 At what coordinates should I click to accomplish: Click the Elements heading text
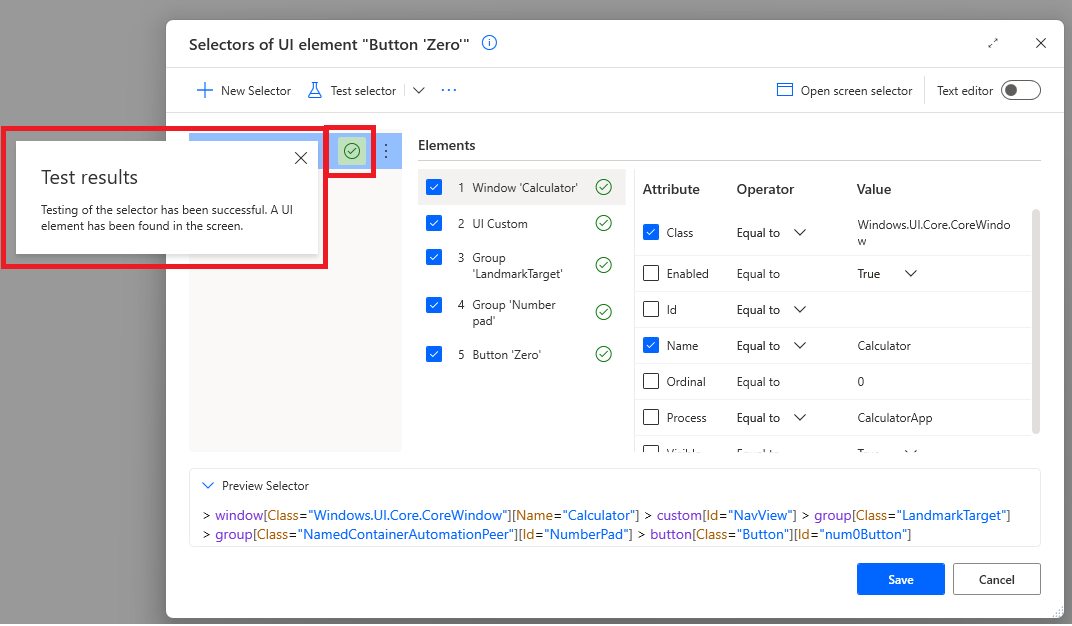pyautogui.click(x=446, y=146)
